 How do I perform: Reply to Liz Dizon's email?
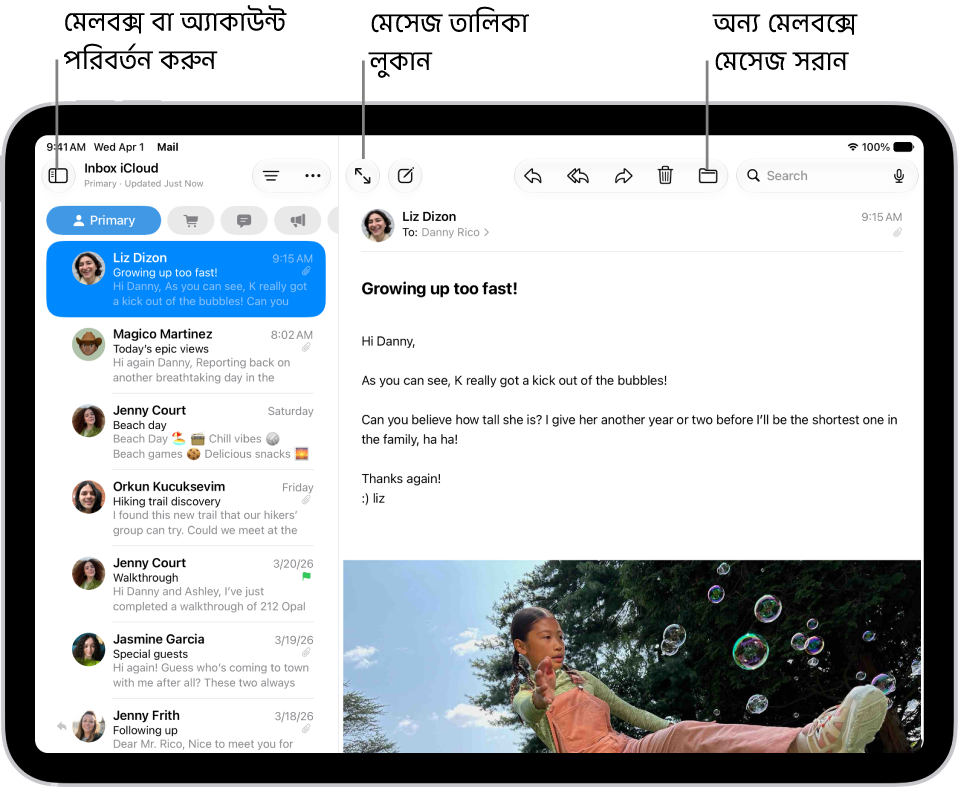tap(533, 176)
